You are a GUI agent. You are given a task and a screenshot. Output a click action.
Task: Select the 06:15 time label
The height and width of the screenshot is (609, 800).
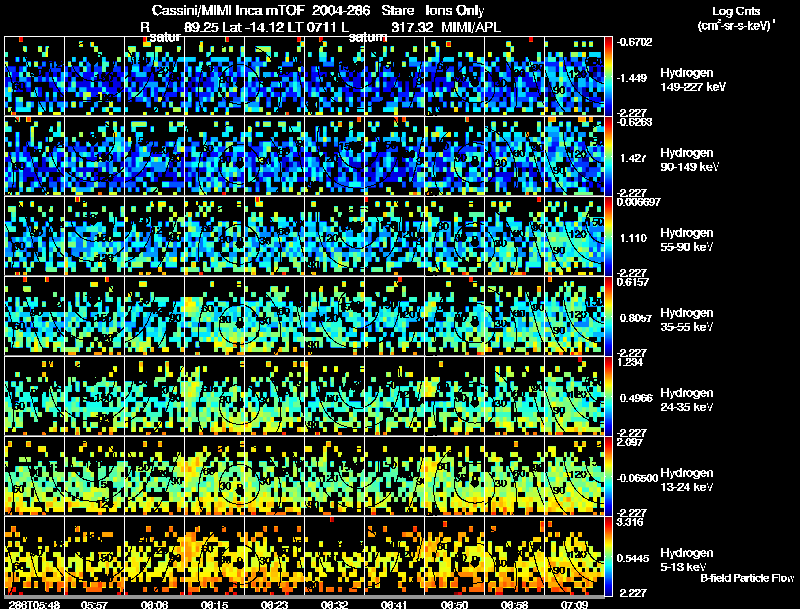(214, 604)
